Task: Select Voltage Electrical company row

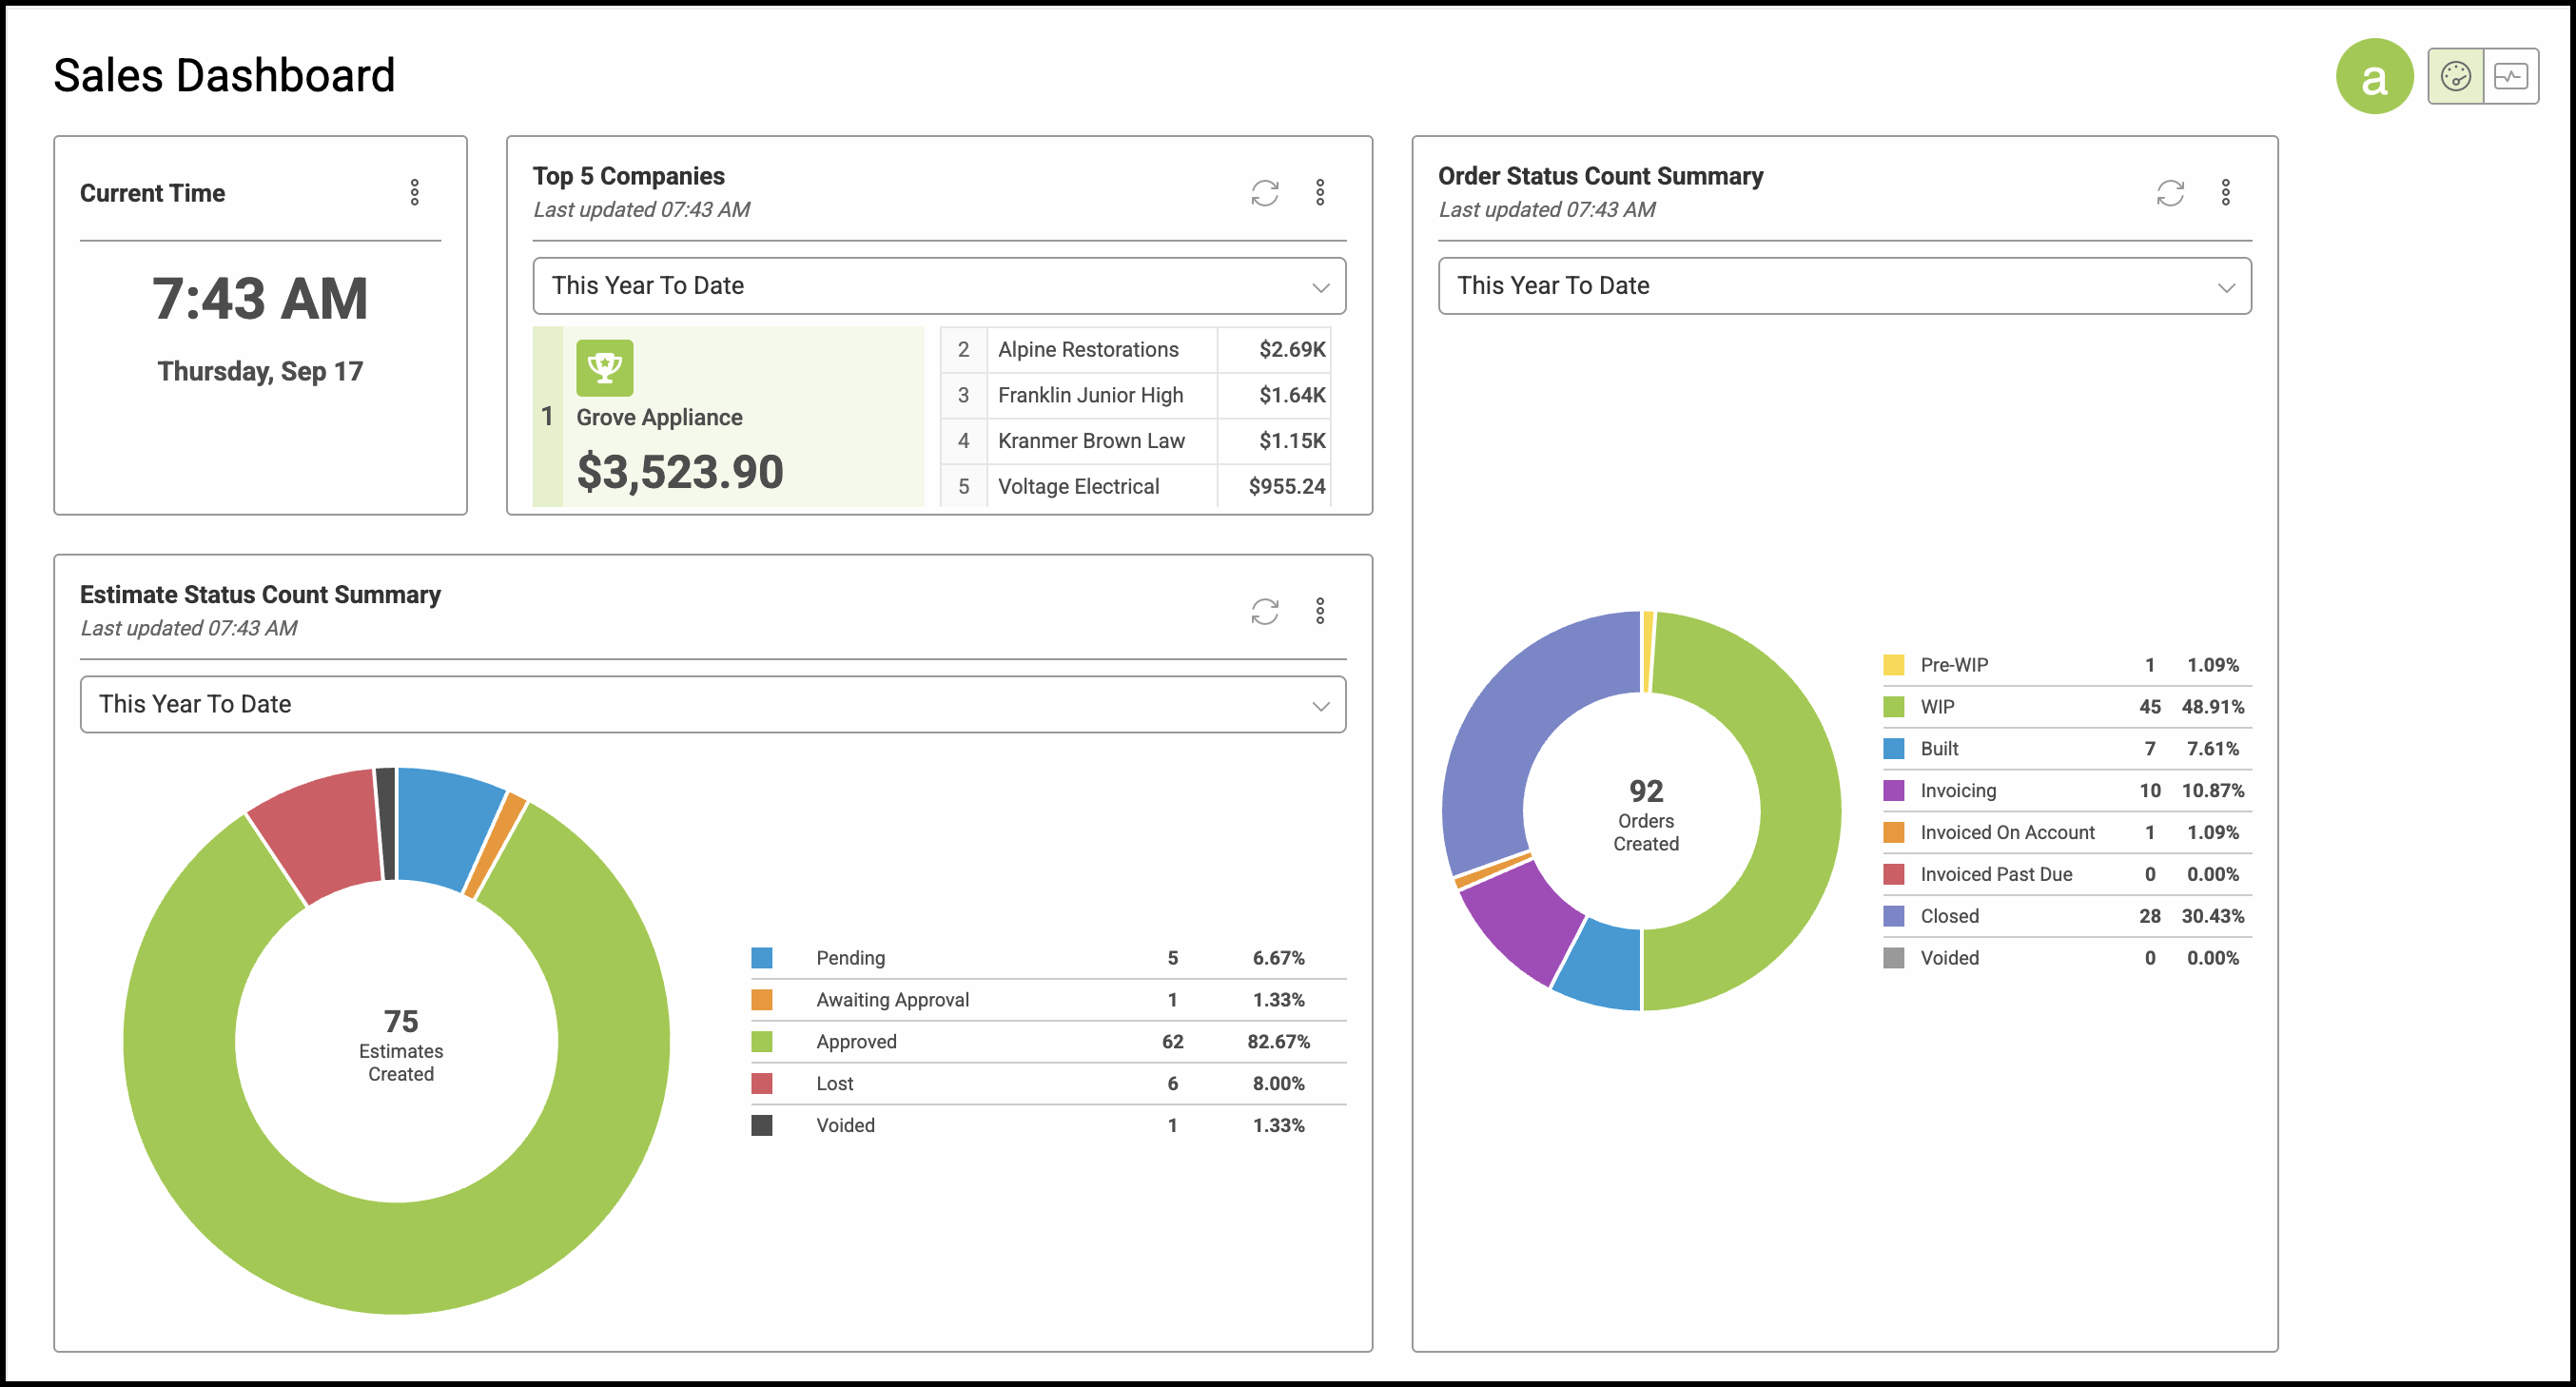Action: tap(1135, 486)
